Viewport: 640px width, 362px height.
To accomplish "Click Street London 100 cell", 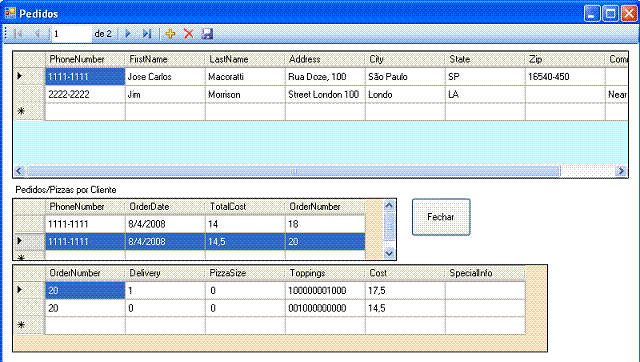I will pos(325,94).
